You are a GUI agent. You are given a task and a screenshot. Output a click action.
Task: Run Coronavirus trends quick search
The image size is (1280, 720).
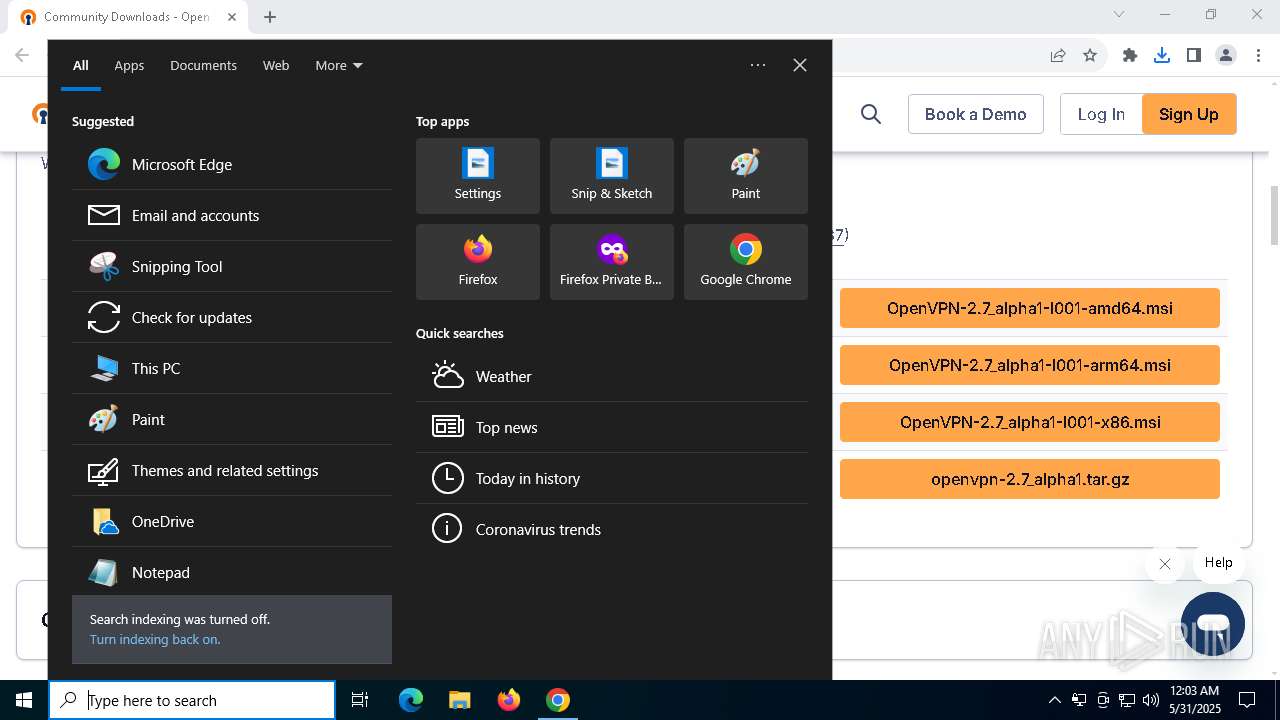coord(612,530)
